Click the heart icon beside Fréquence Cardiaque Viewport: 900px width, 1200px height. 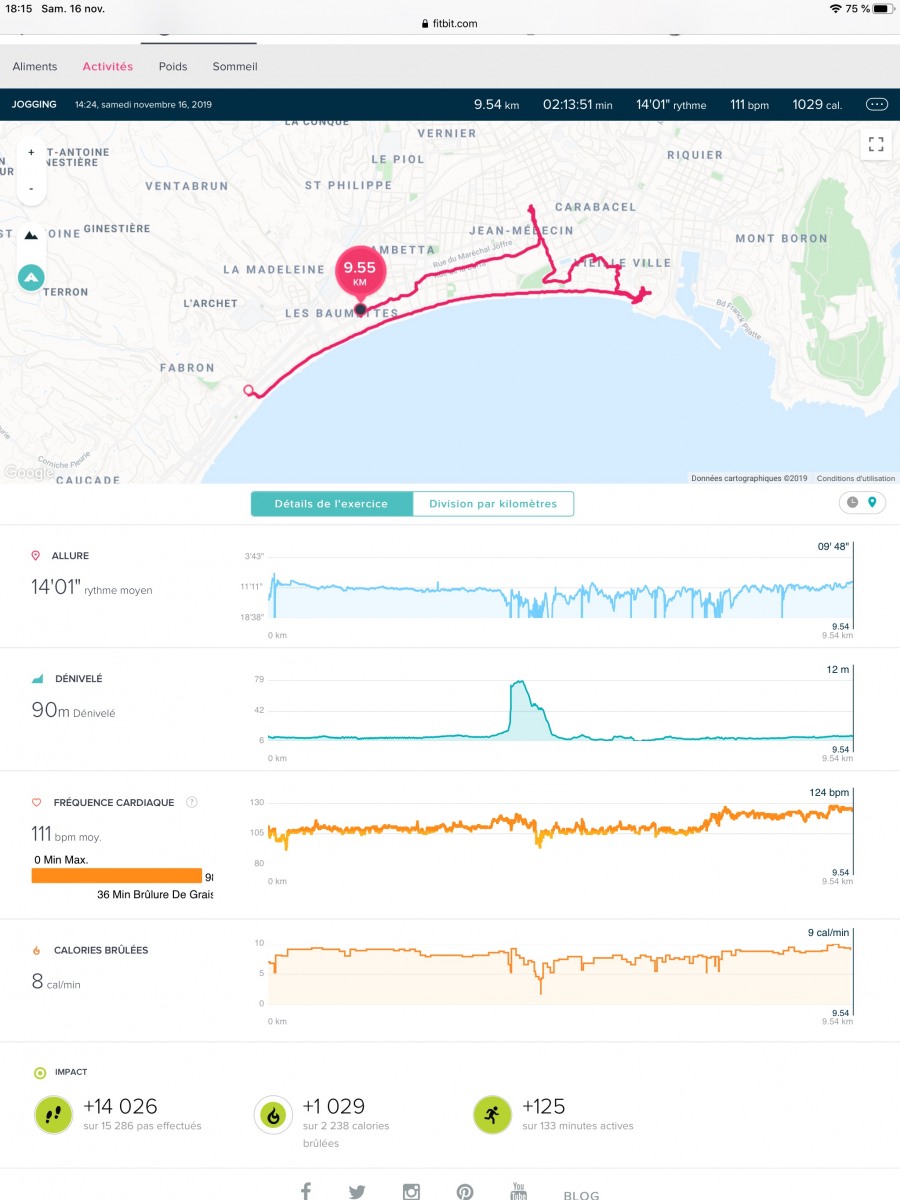pyautogui.click(x=37, y=802)
